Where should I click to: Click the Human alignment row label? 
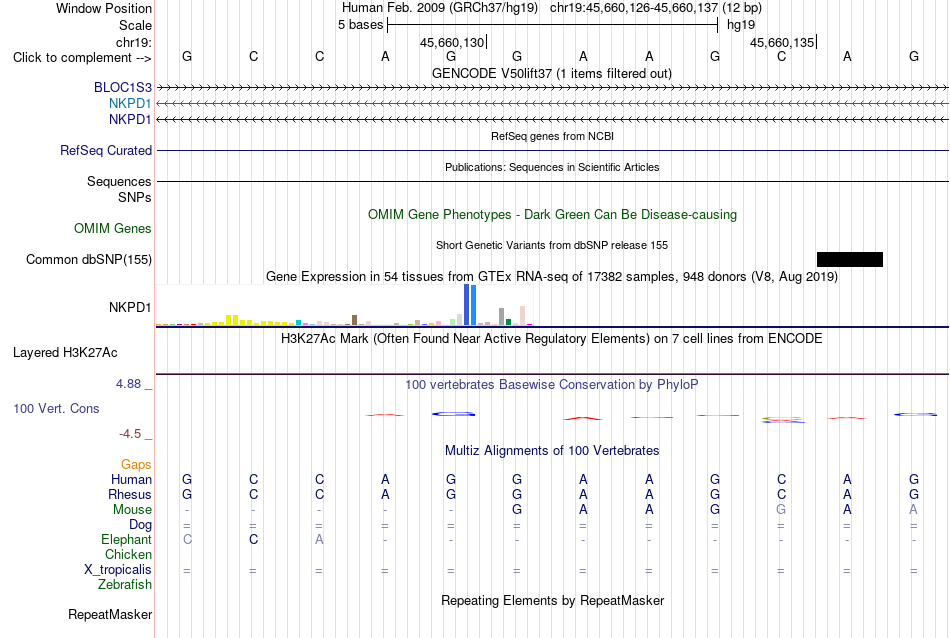pos(131,479)
